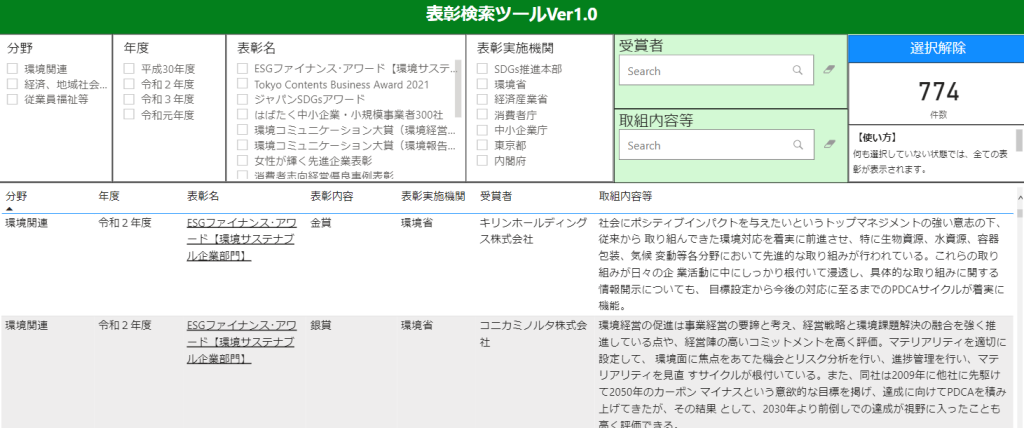This screenshot has width=1024, height=428.
Task: Tick the 令和２年度 checkbox
Action: click(129, 84)
